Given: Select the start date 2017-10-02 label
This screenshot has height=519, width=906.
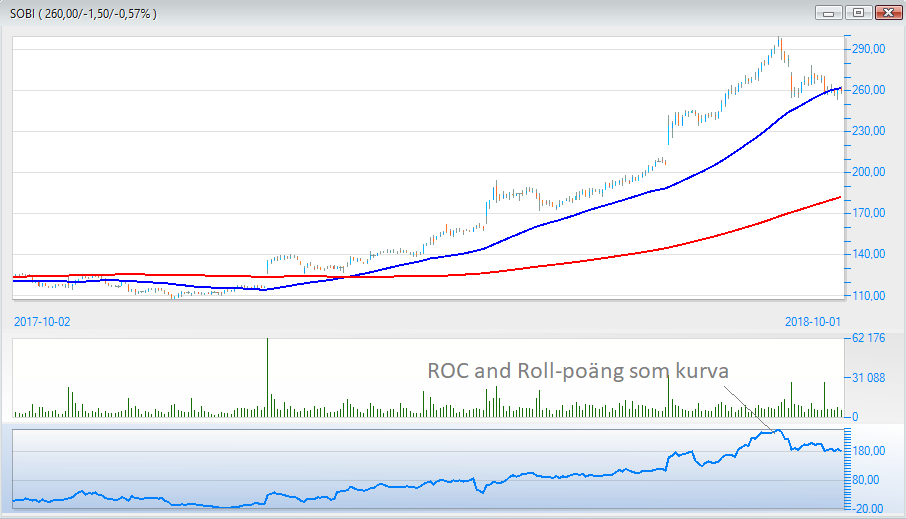Looking at the screenshot, I should coord(42,322).
